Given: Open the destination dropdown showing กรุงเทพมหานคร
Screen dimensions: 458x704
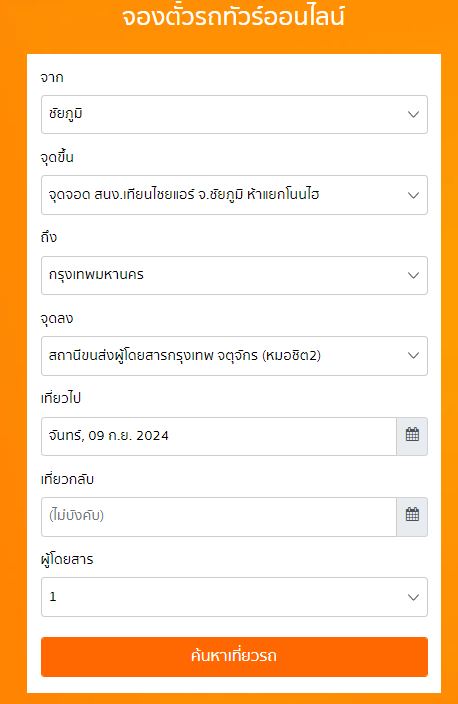Looking at the screenshot, I should tap(234, 275).
